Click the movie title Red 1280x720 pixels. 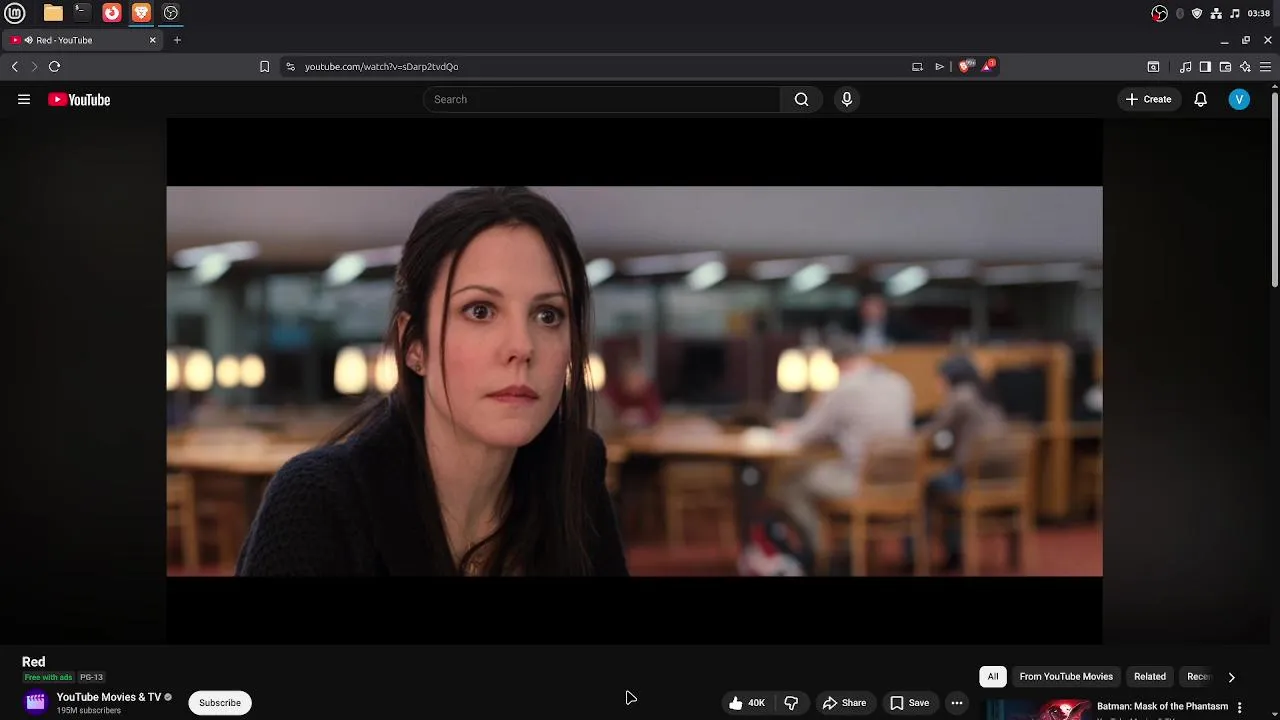point(34,662)
